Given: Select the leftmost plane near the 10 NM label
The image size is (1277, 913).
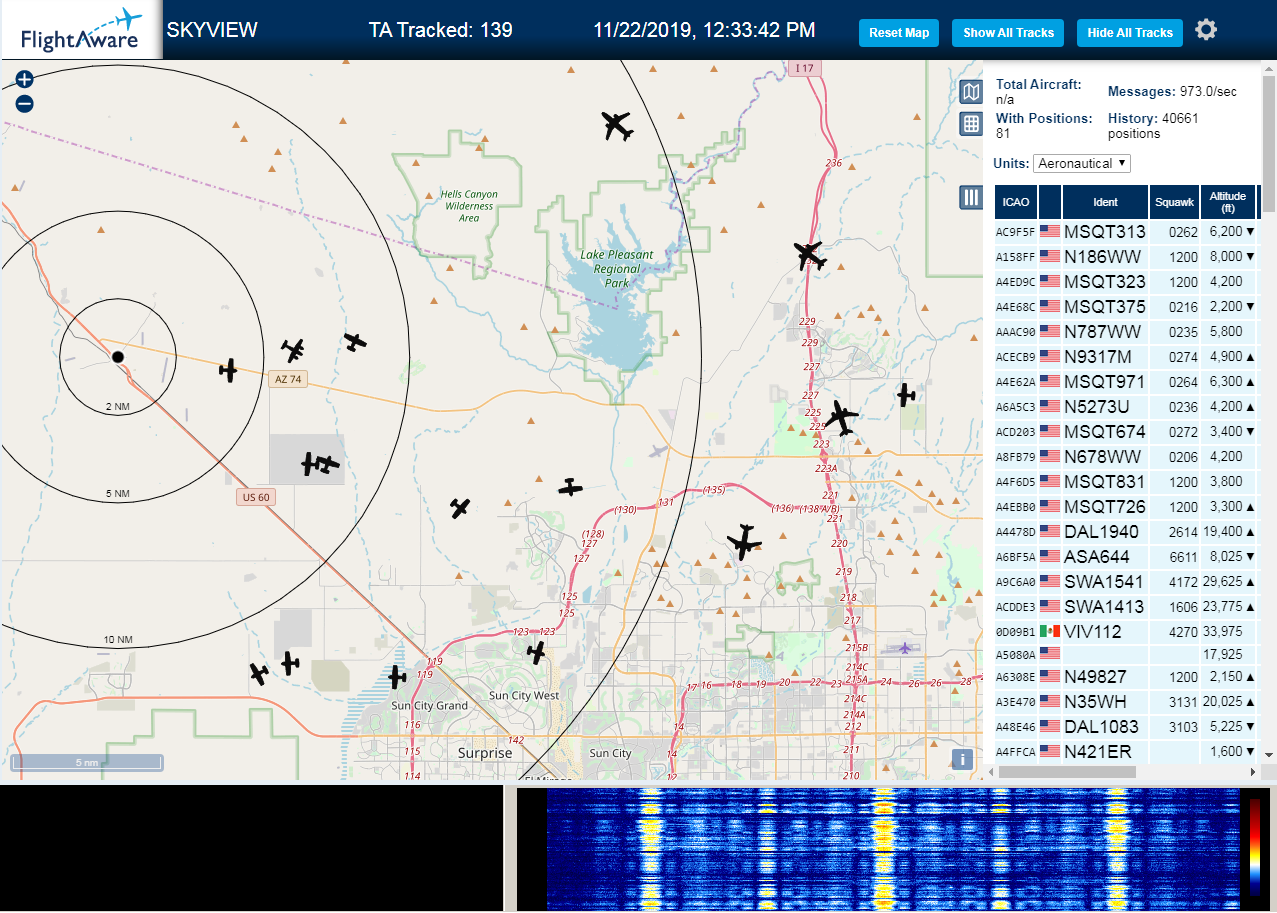Looking at the screenshot, I should (x=259, y=674).
